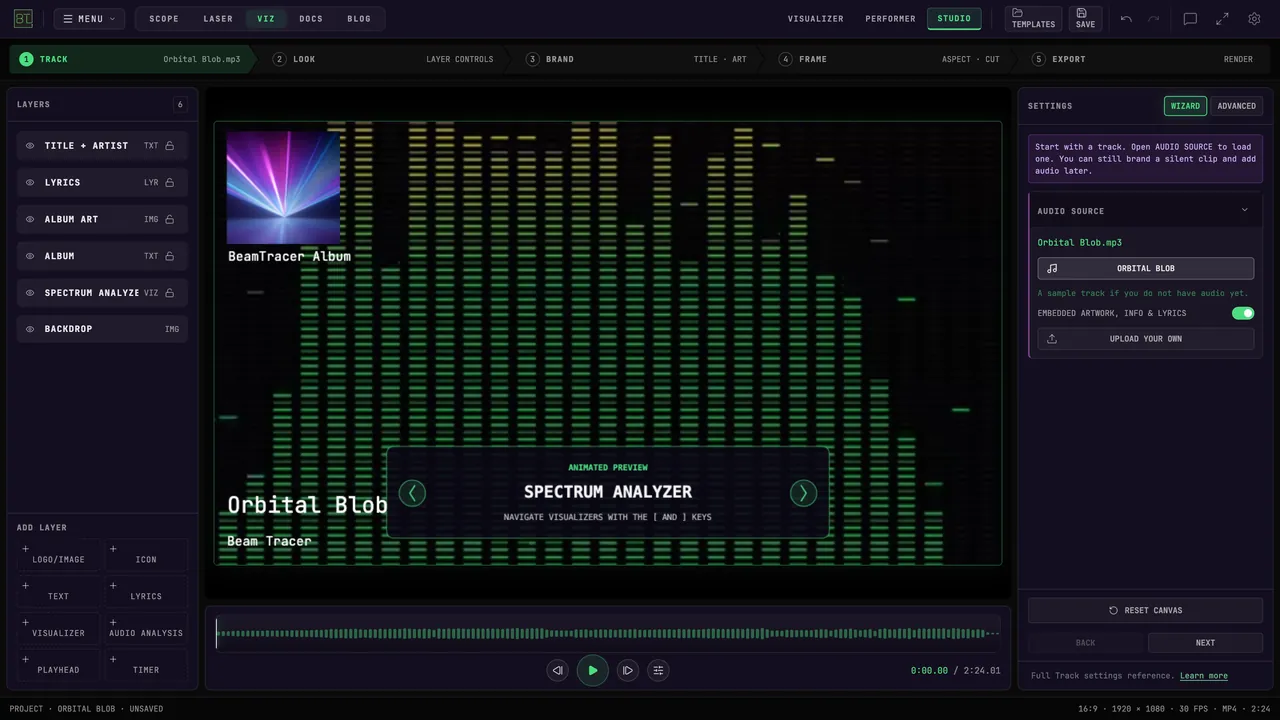
Task: Switch to the LASER tab
Action: tap(218, 19)
